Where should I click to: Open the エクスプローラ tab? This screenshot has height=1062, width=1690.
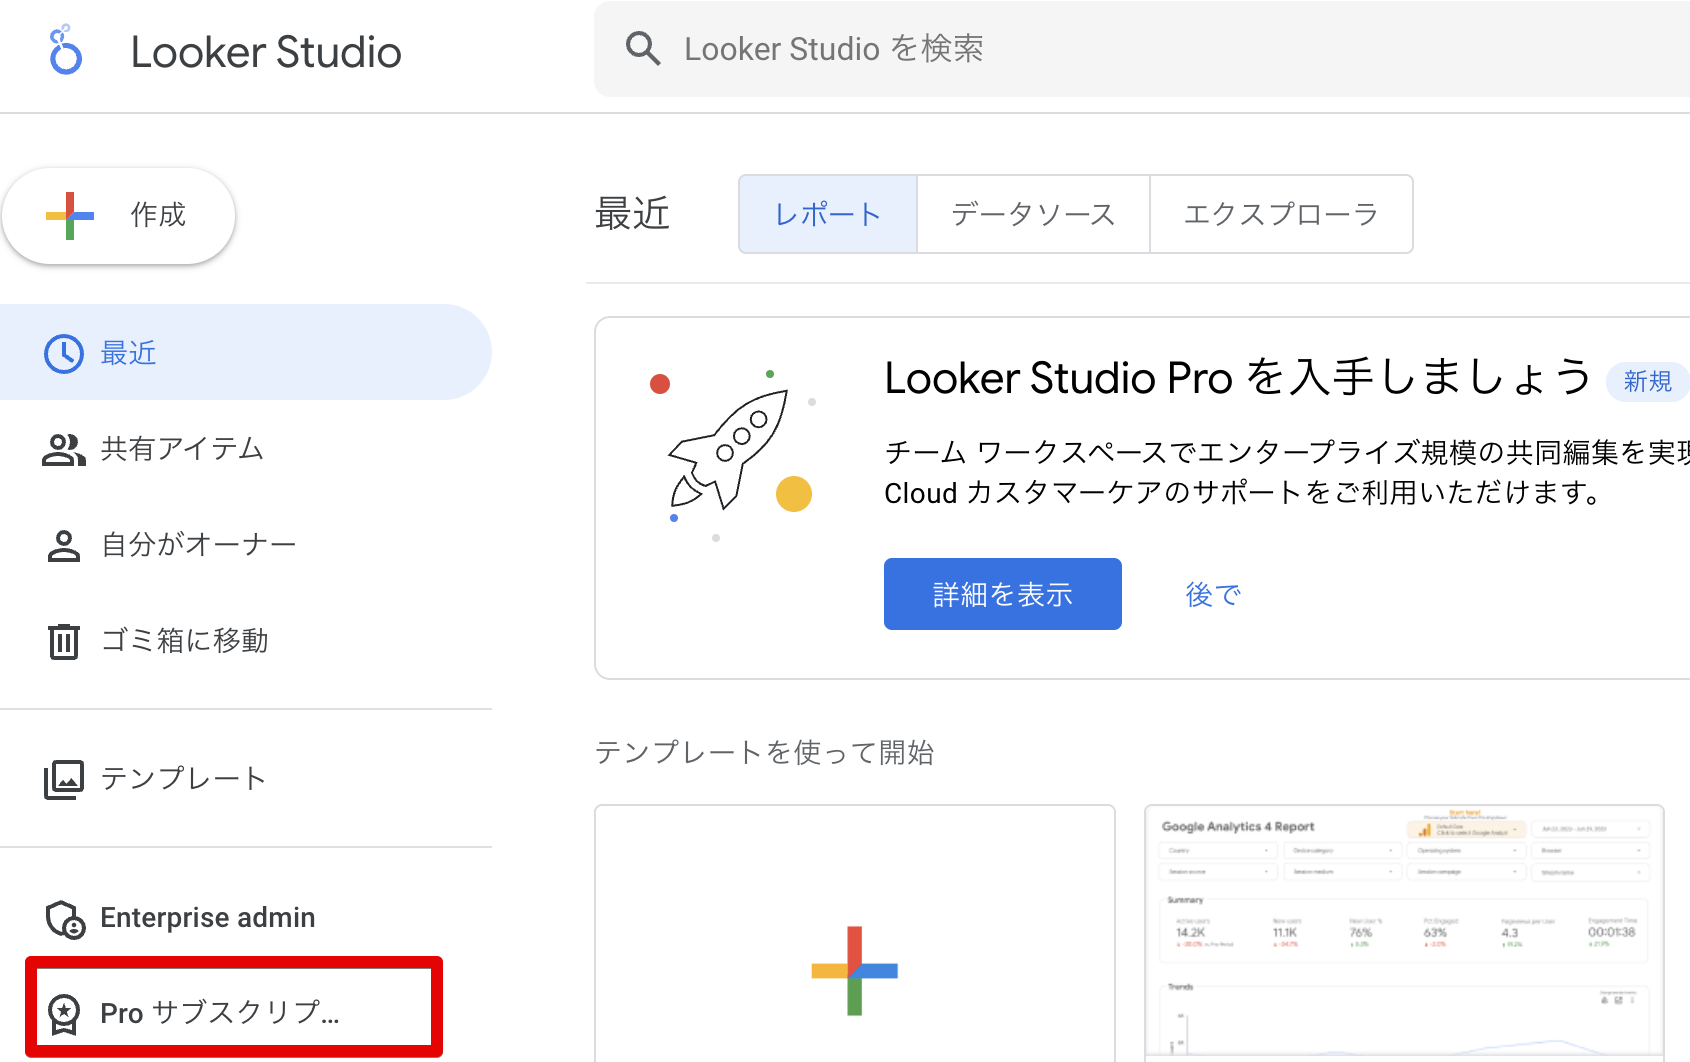click(1281, 214)
